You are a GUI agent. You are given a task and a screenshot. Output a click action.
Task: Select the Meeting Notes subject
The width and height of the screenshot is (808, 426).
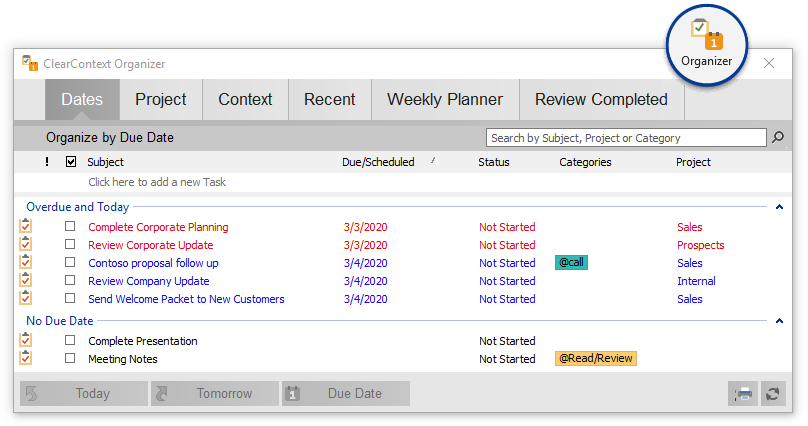click(123, 359)
